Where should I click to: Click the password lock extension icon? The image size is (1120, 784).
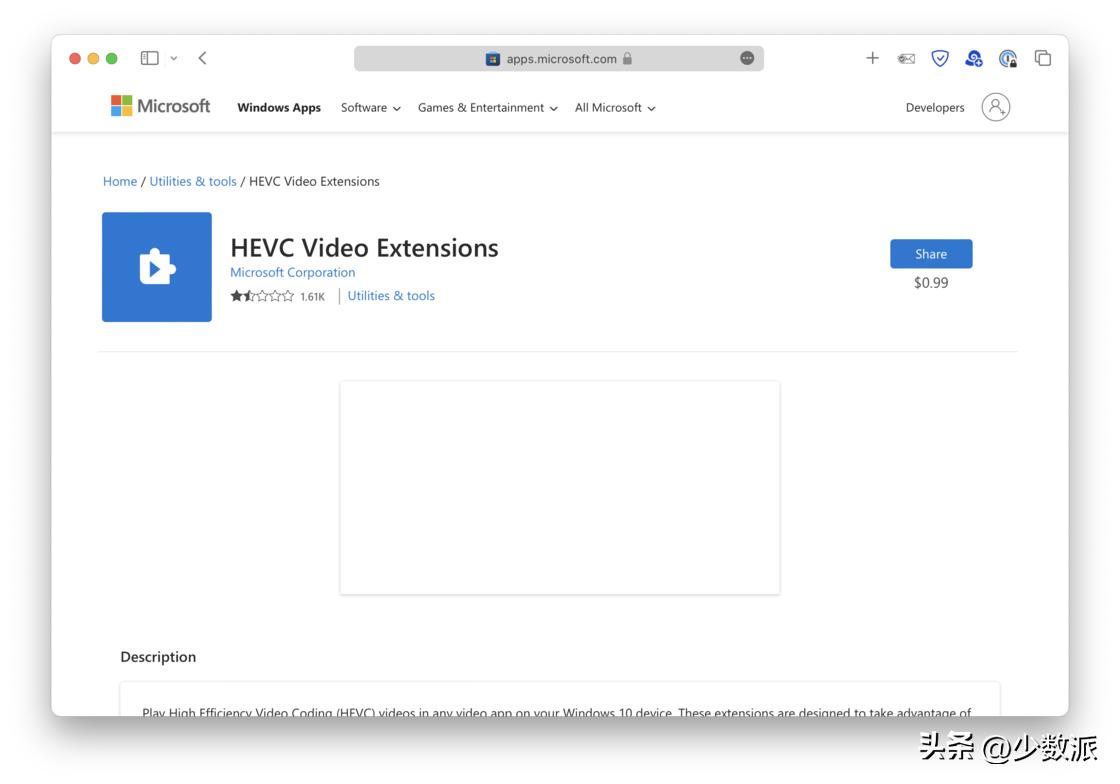1008,58
